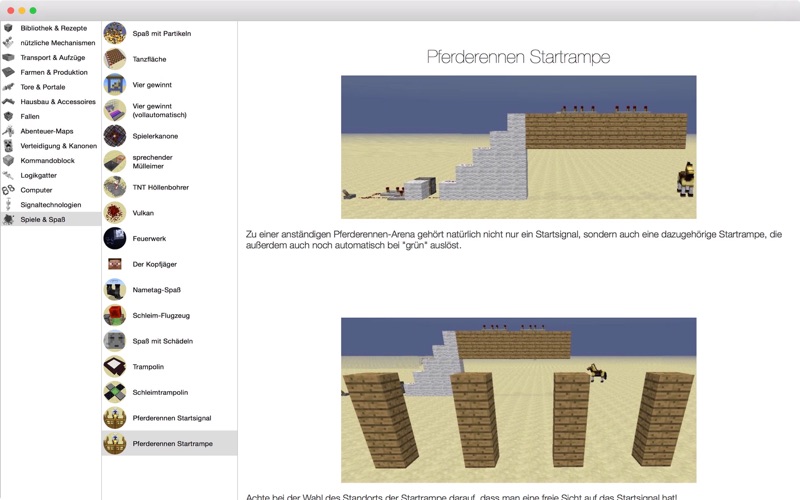Open the Fallen category
The image size is (800, 500).
coord(51,116)
